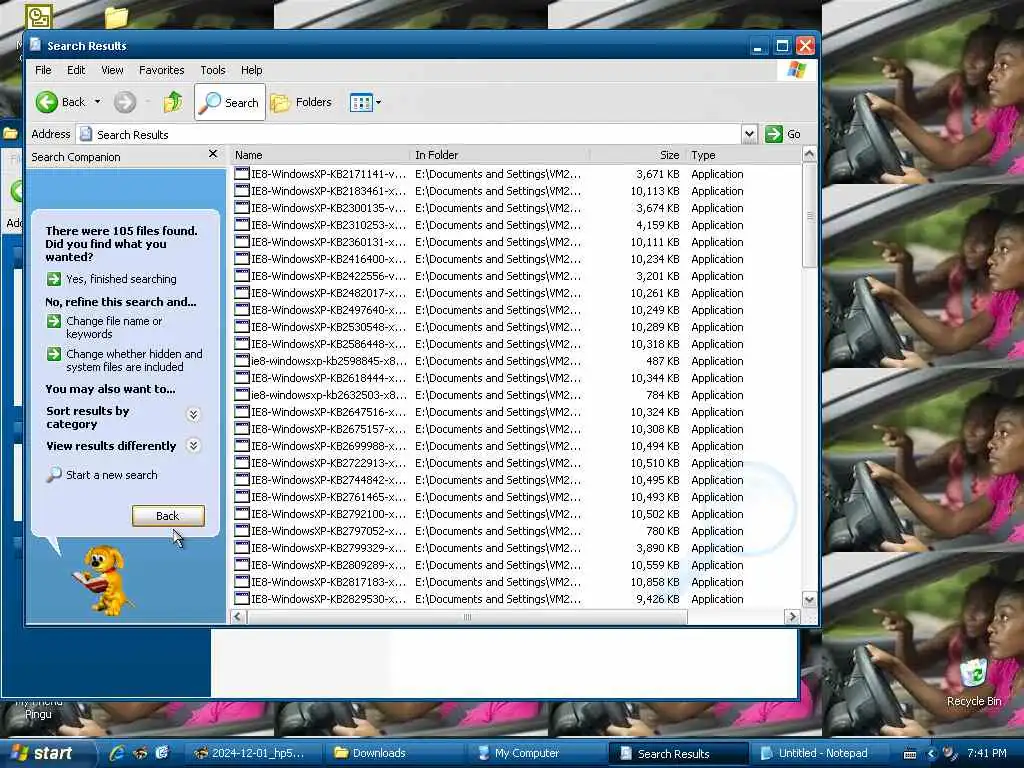This screenshot has height=768, width=1024.
Task: Select file icon of IE8-WindowsXP-KB2797052
Action: click(x=242, y=531)
